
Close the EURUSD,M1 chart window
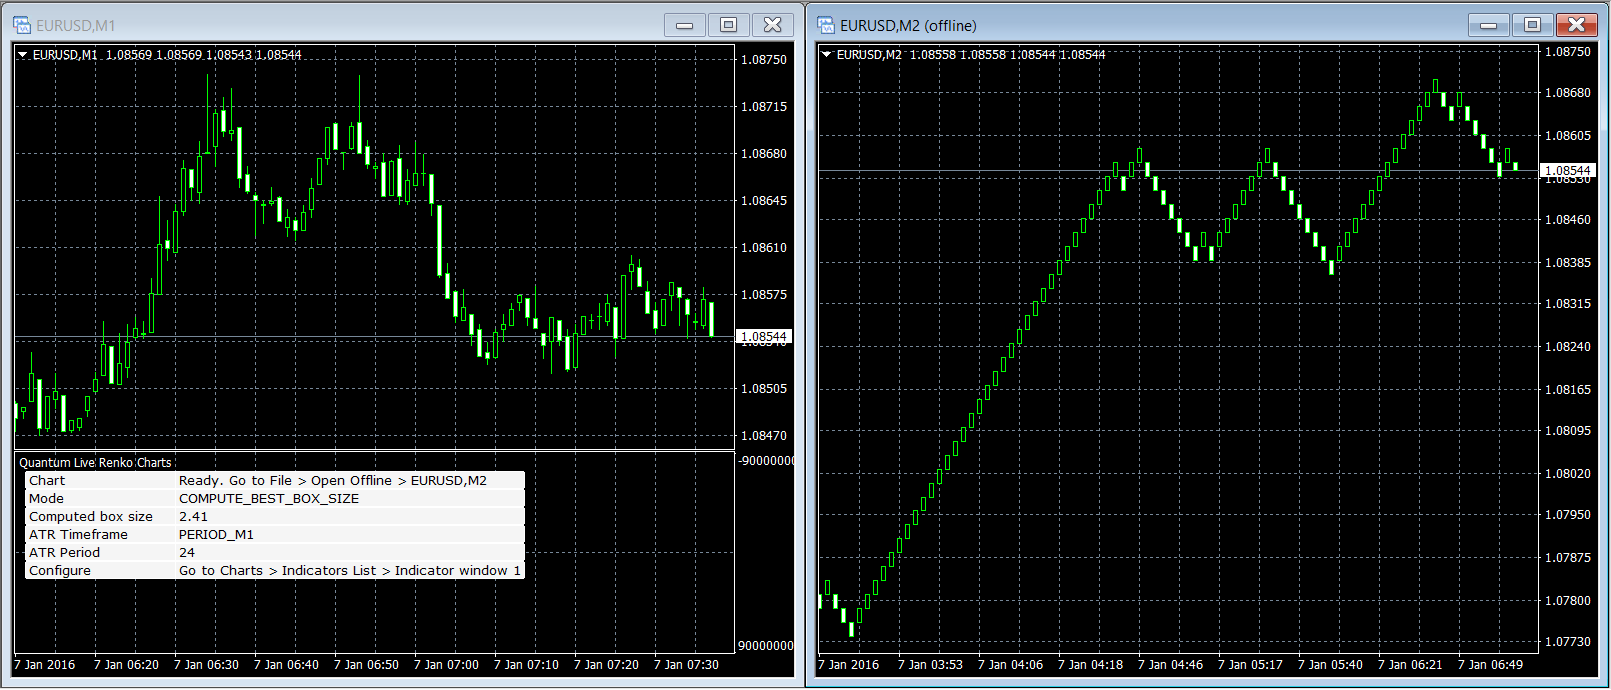773,25
